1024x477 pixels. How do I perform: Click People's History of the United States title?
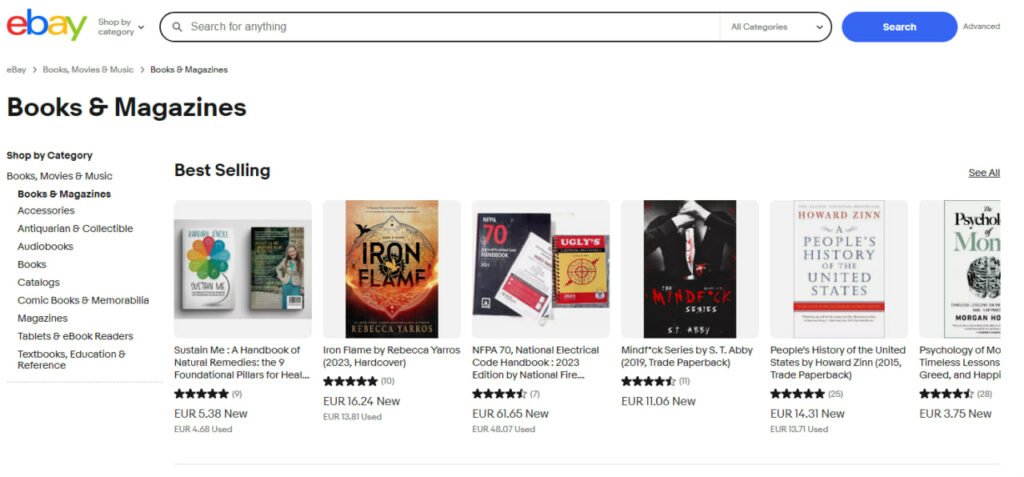point(838,363)
